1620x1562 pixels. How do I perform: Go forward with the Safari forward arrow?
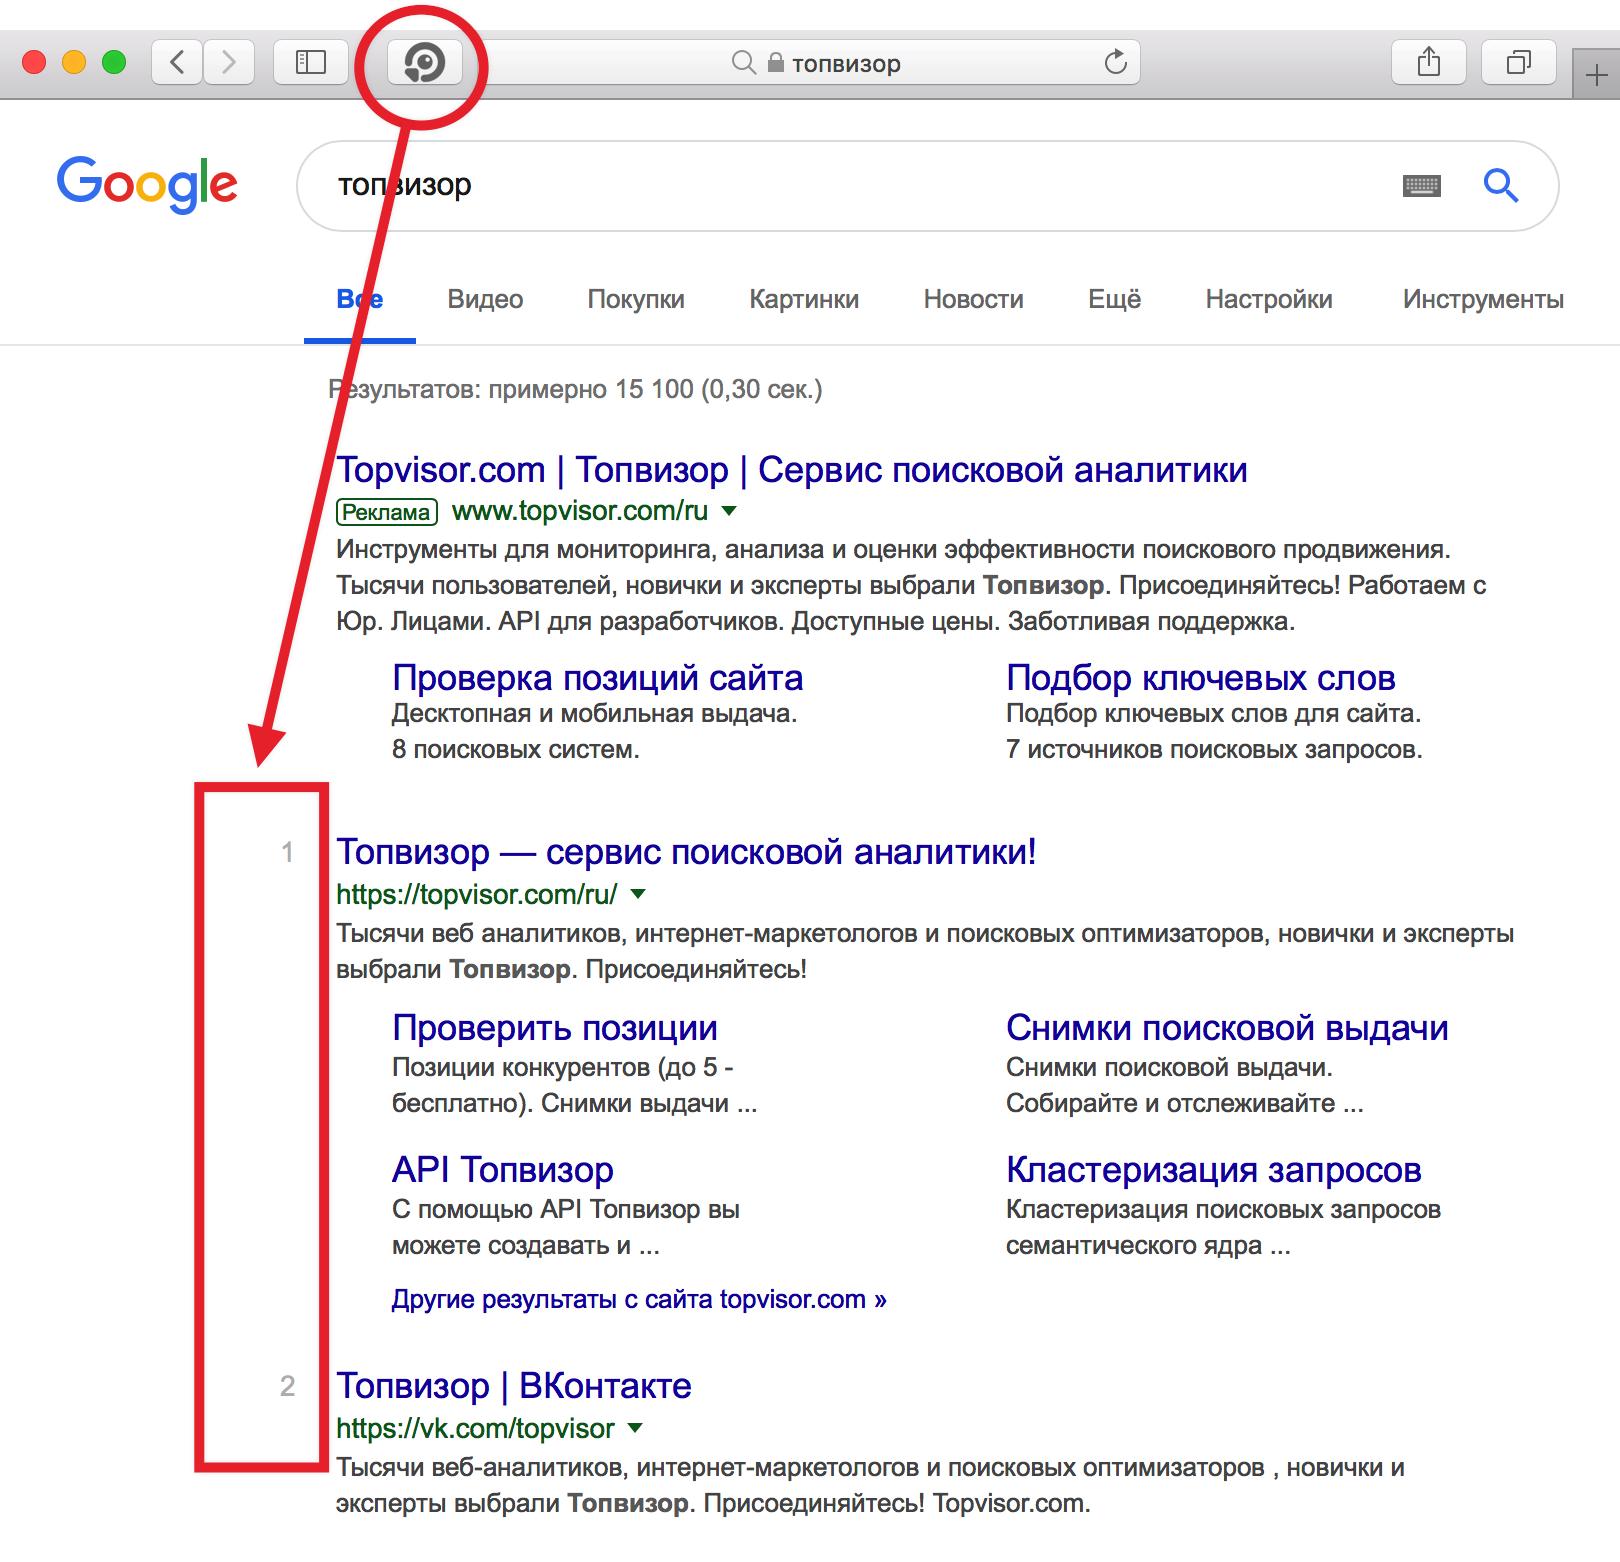pos(229,63)
